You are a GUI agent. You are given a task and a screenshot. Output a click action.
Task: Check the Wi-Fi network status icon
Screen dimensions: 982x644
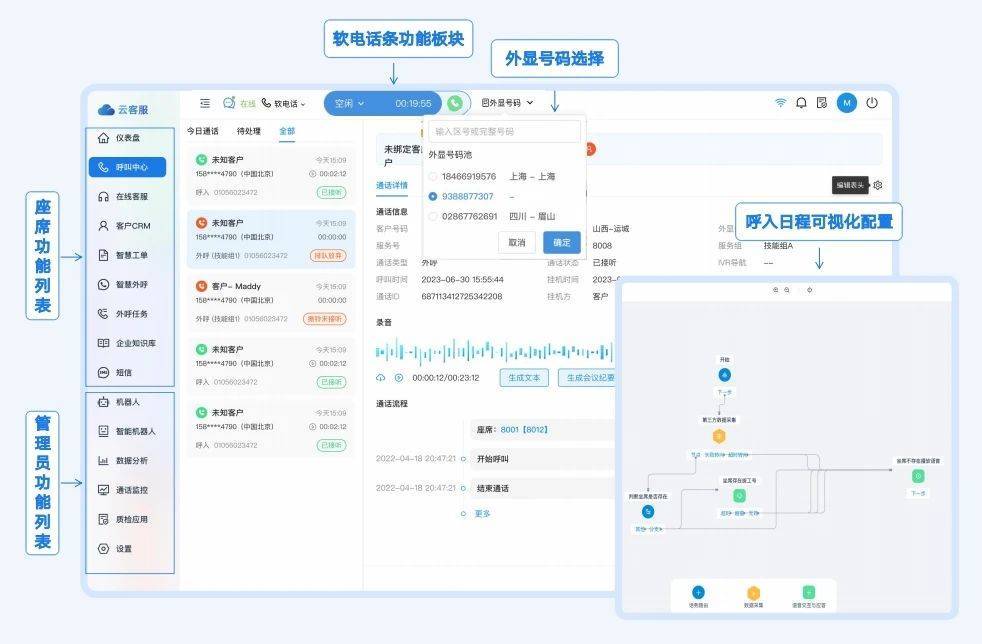point(780,103)
